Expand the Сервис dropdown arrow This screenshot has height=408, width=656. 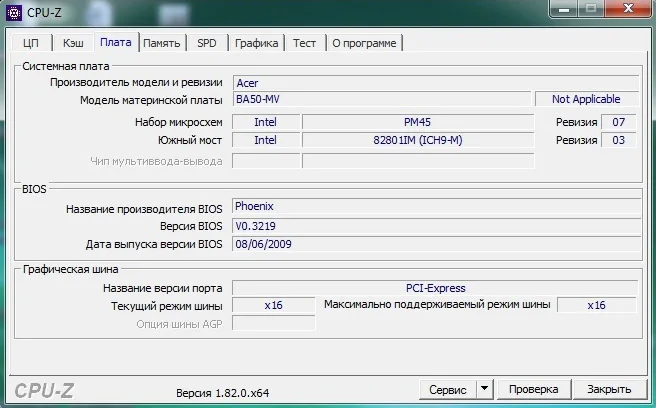point(484,389)
